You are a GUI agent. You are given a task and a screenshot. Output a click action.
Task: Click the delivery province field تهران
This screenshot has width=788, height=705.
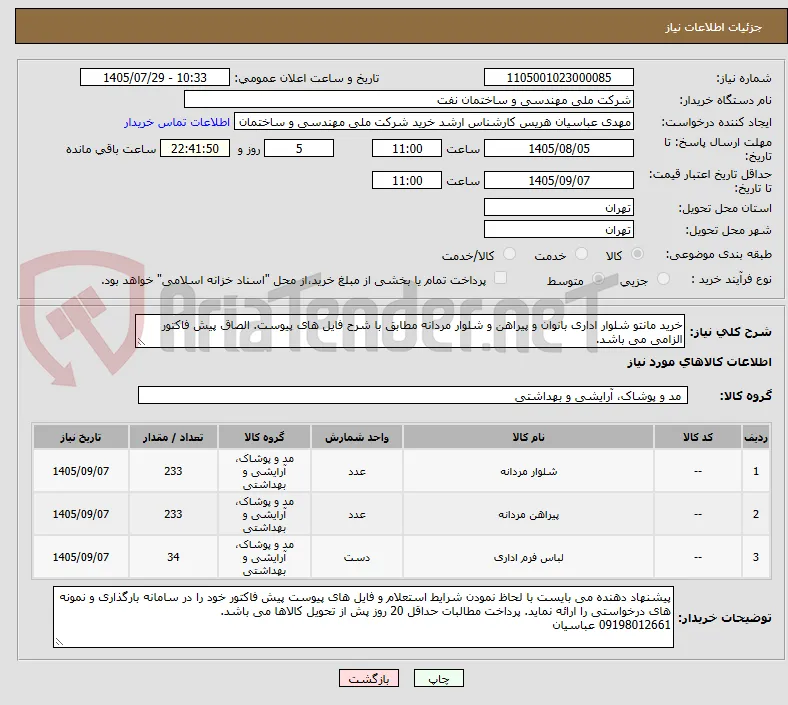pos(559,207)
